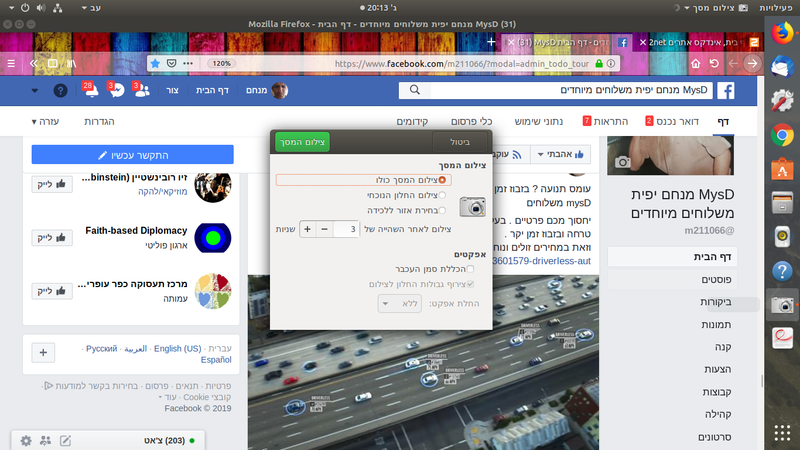This screenshot has height=450, width=800.
Task: Open Firefox from the Ubuntu dock
Action: 782,33
